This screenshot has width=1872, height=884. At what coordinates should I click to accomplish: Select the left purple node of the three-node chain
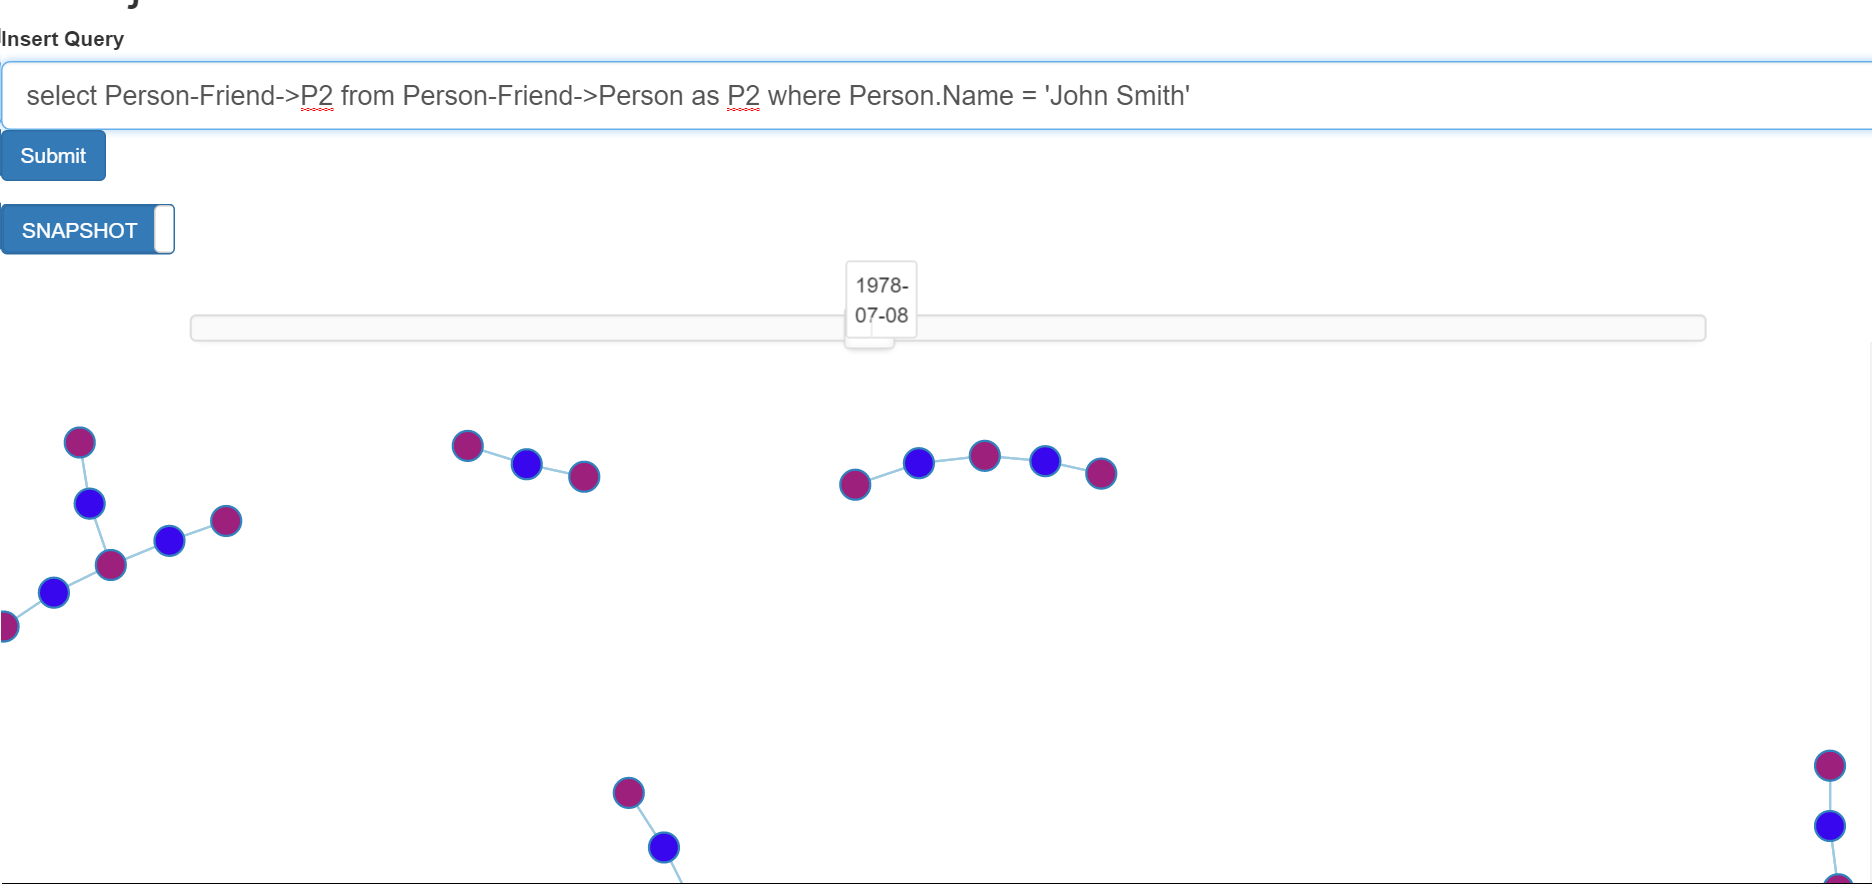(x=468, y=446)
